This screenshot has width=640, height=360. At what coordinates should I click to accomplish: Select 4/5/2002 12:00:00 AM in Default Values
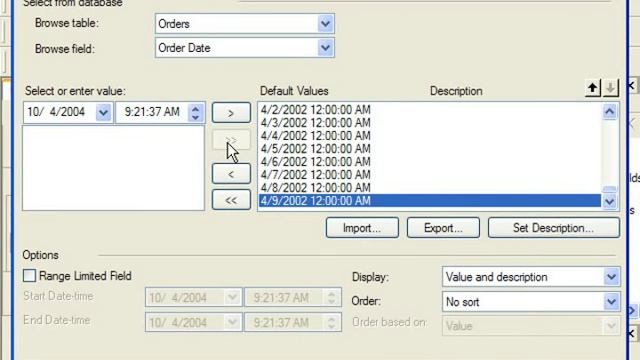pyautogui.click(x=430, y=149)
